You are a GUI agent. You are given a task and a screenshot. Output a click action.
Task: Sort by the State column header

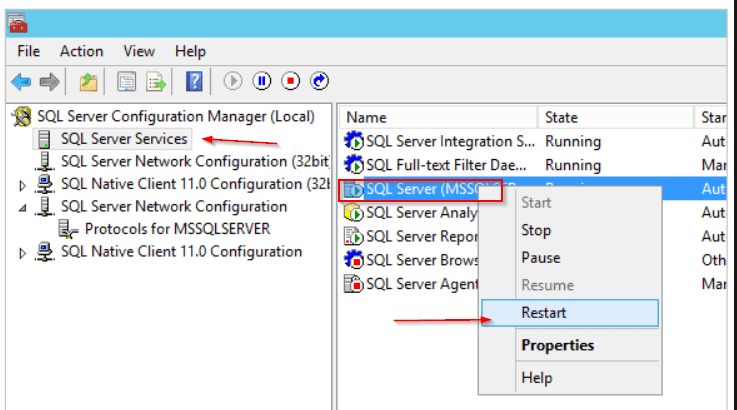coord(616,117)
